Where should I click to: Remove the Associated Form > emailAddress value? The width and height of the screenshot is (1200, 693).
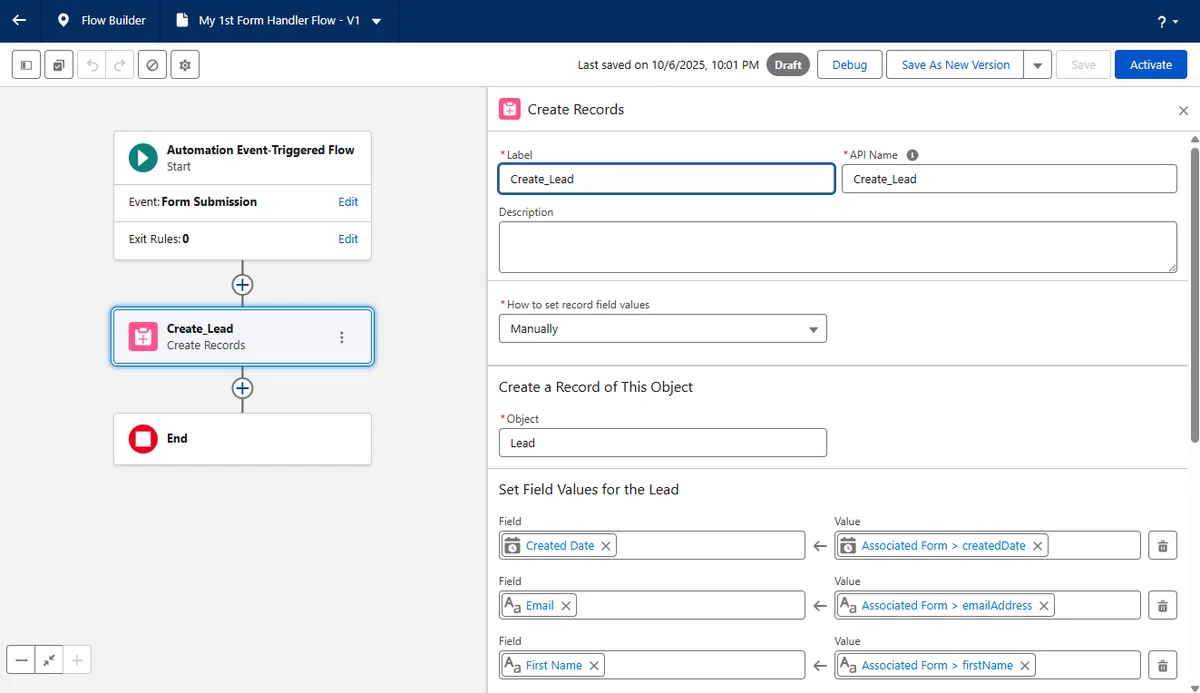[1044, 606]
